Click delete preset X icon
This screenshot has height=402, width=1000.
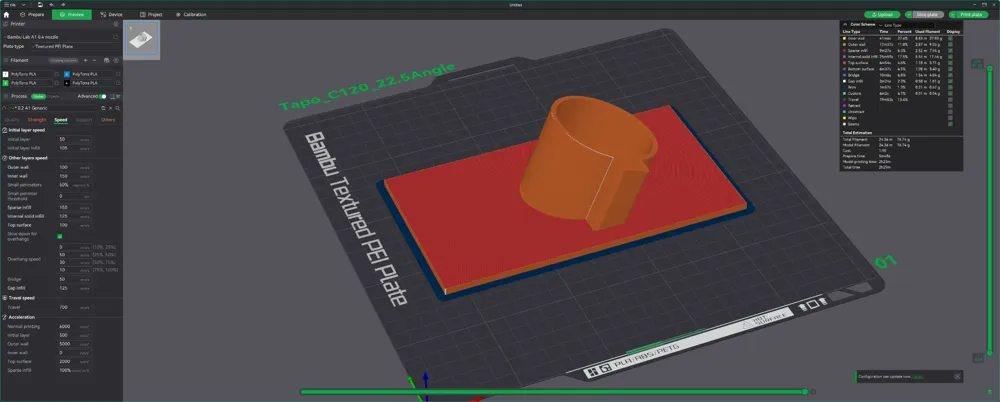[x=111, y=108]
